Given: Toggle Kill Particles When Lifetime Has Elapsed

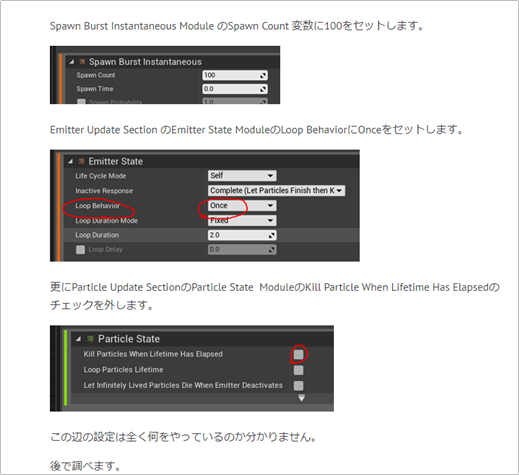Looking at the screenshot, I should [298, 354].
